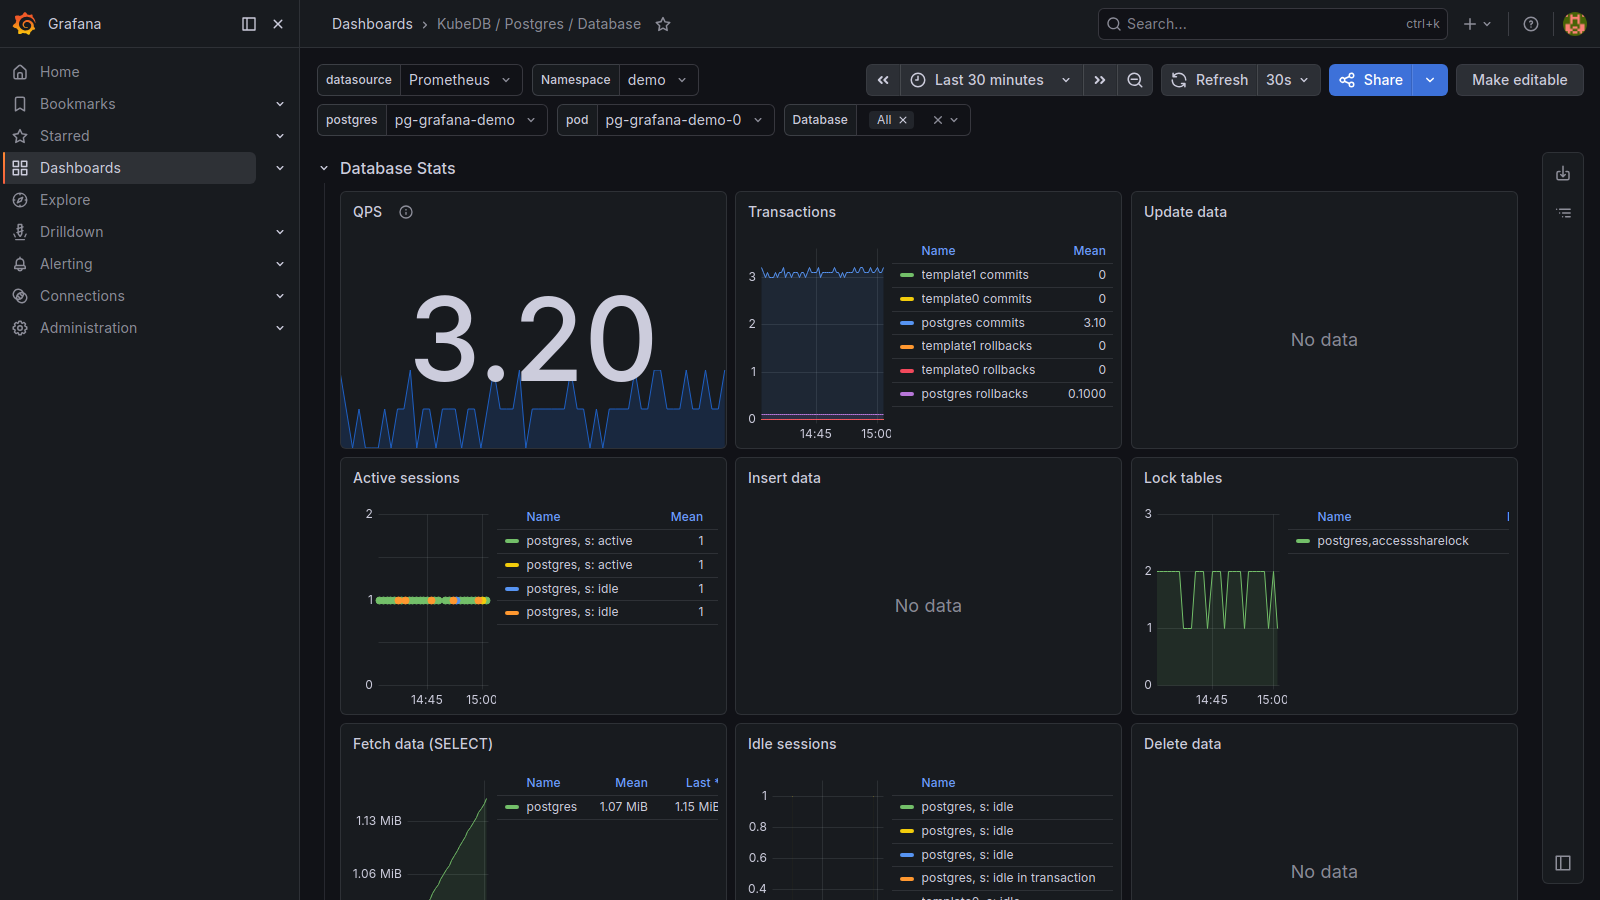Click the Refresh button
The width and height of the screenshot is (1600, 900).
[x=1210, y=80]
